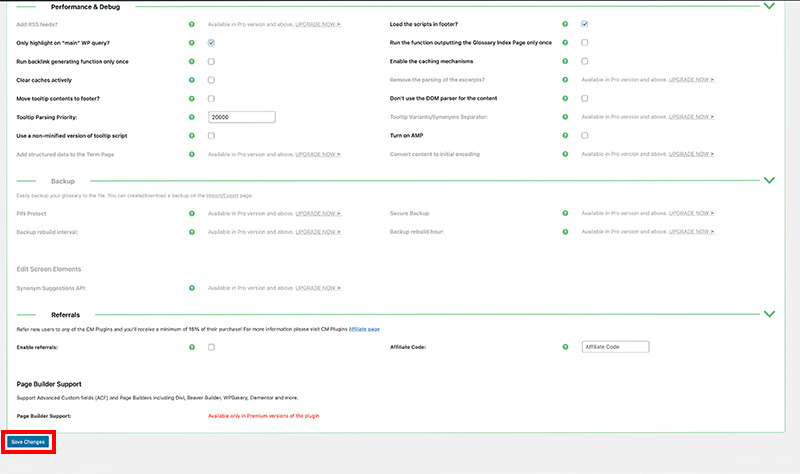The height and width of the screenshot is (474, 800).
Task: Click the Tooltip Parsing Priority field
Action: (241, 117)
